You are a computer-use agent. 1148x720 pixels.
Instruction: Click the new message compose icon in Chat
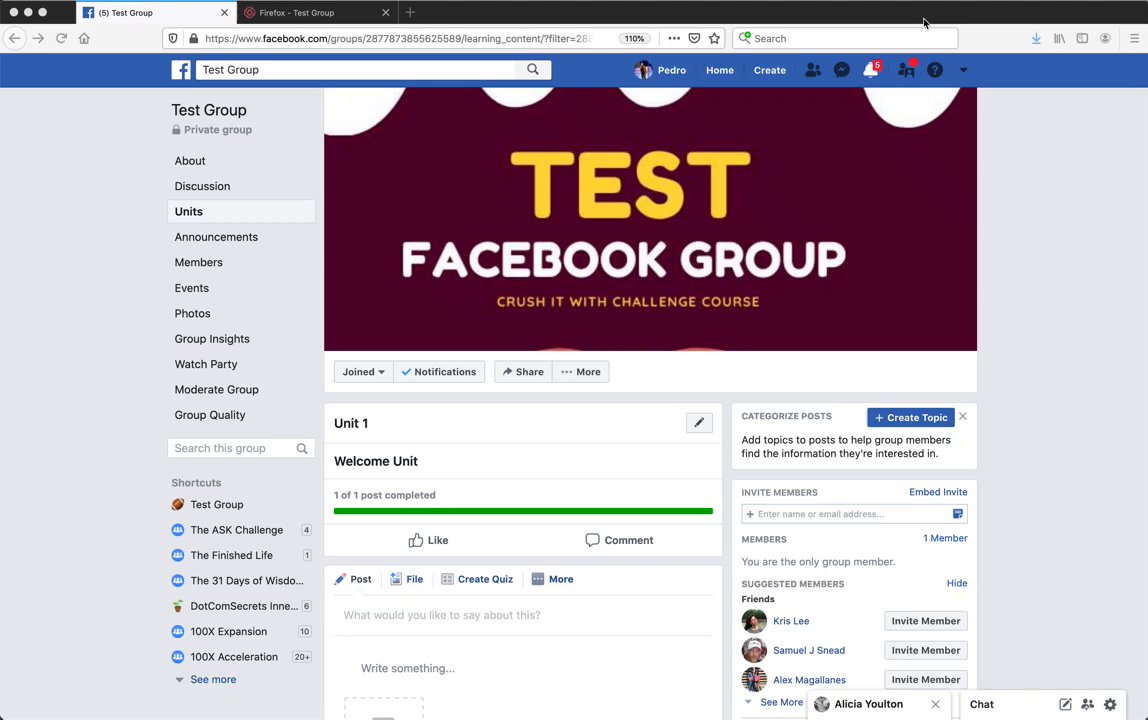[1065, 704]
